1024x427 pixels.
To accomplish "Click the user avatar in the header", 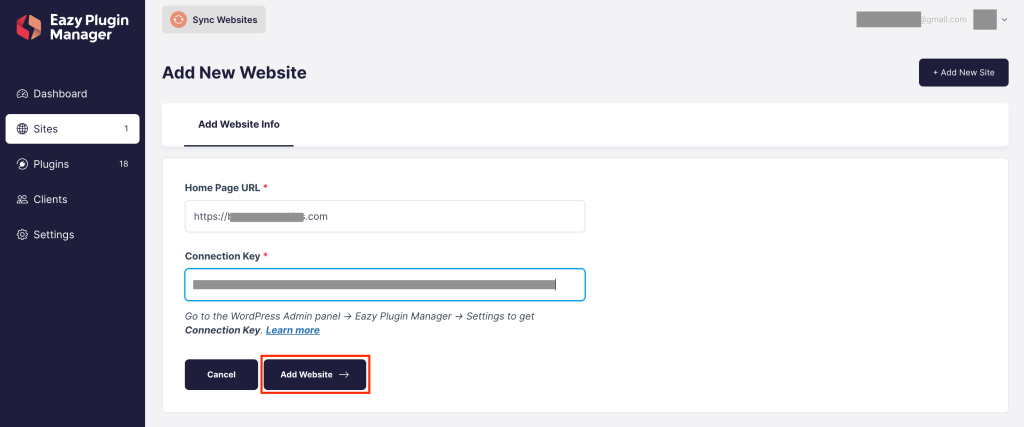I will click(x=984, y=20).
